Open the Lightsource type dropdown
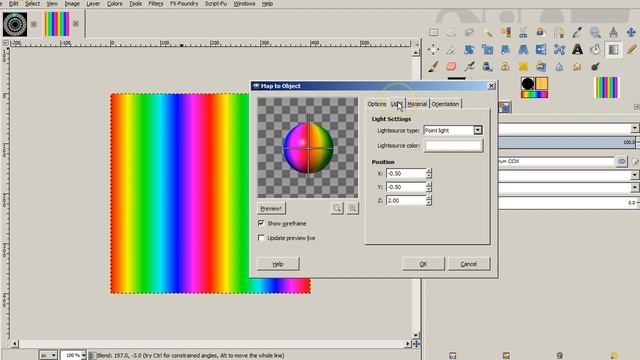The width and height of the screenshot is (640, 360). (453, 131)
